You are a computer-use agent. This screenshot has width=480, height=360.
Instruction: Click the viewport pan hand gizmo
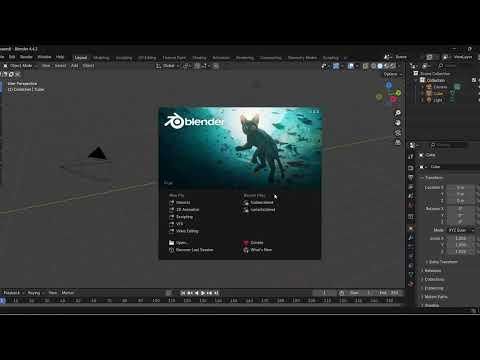point(398,123)
